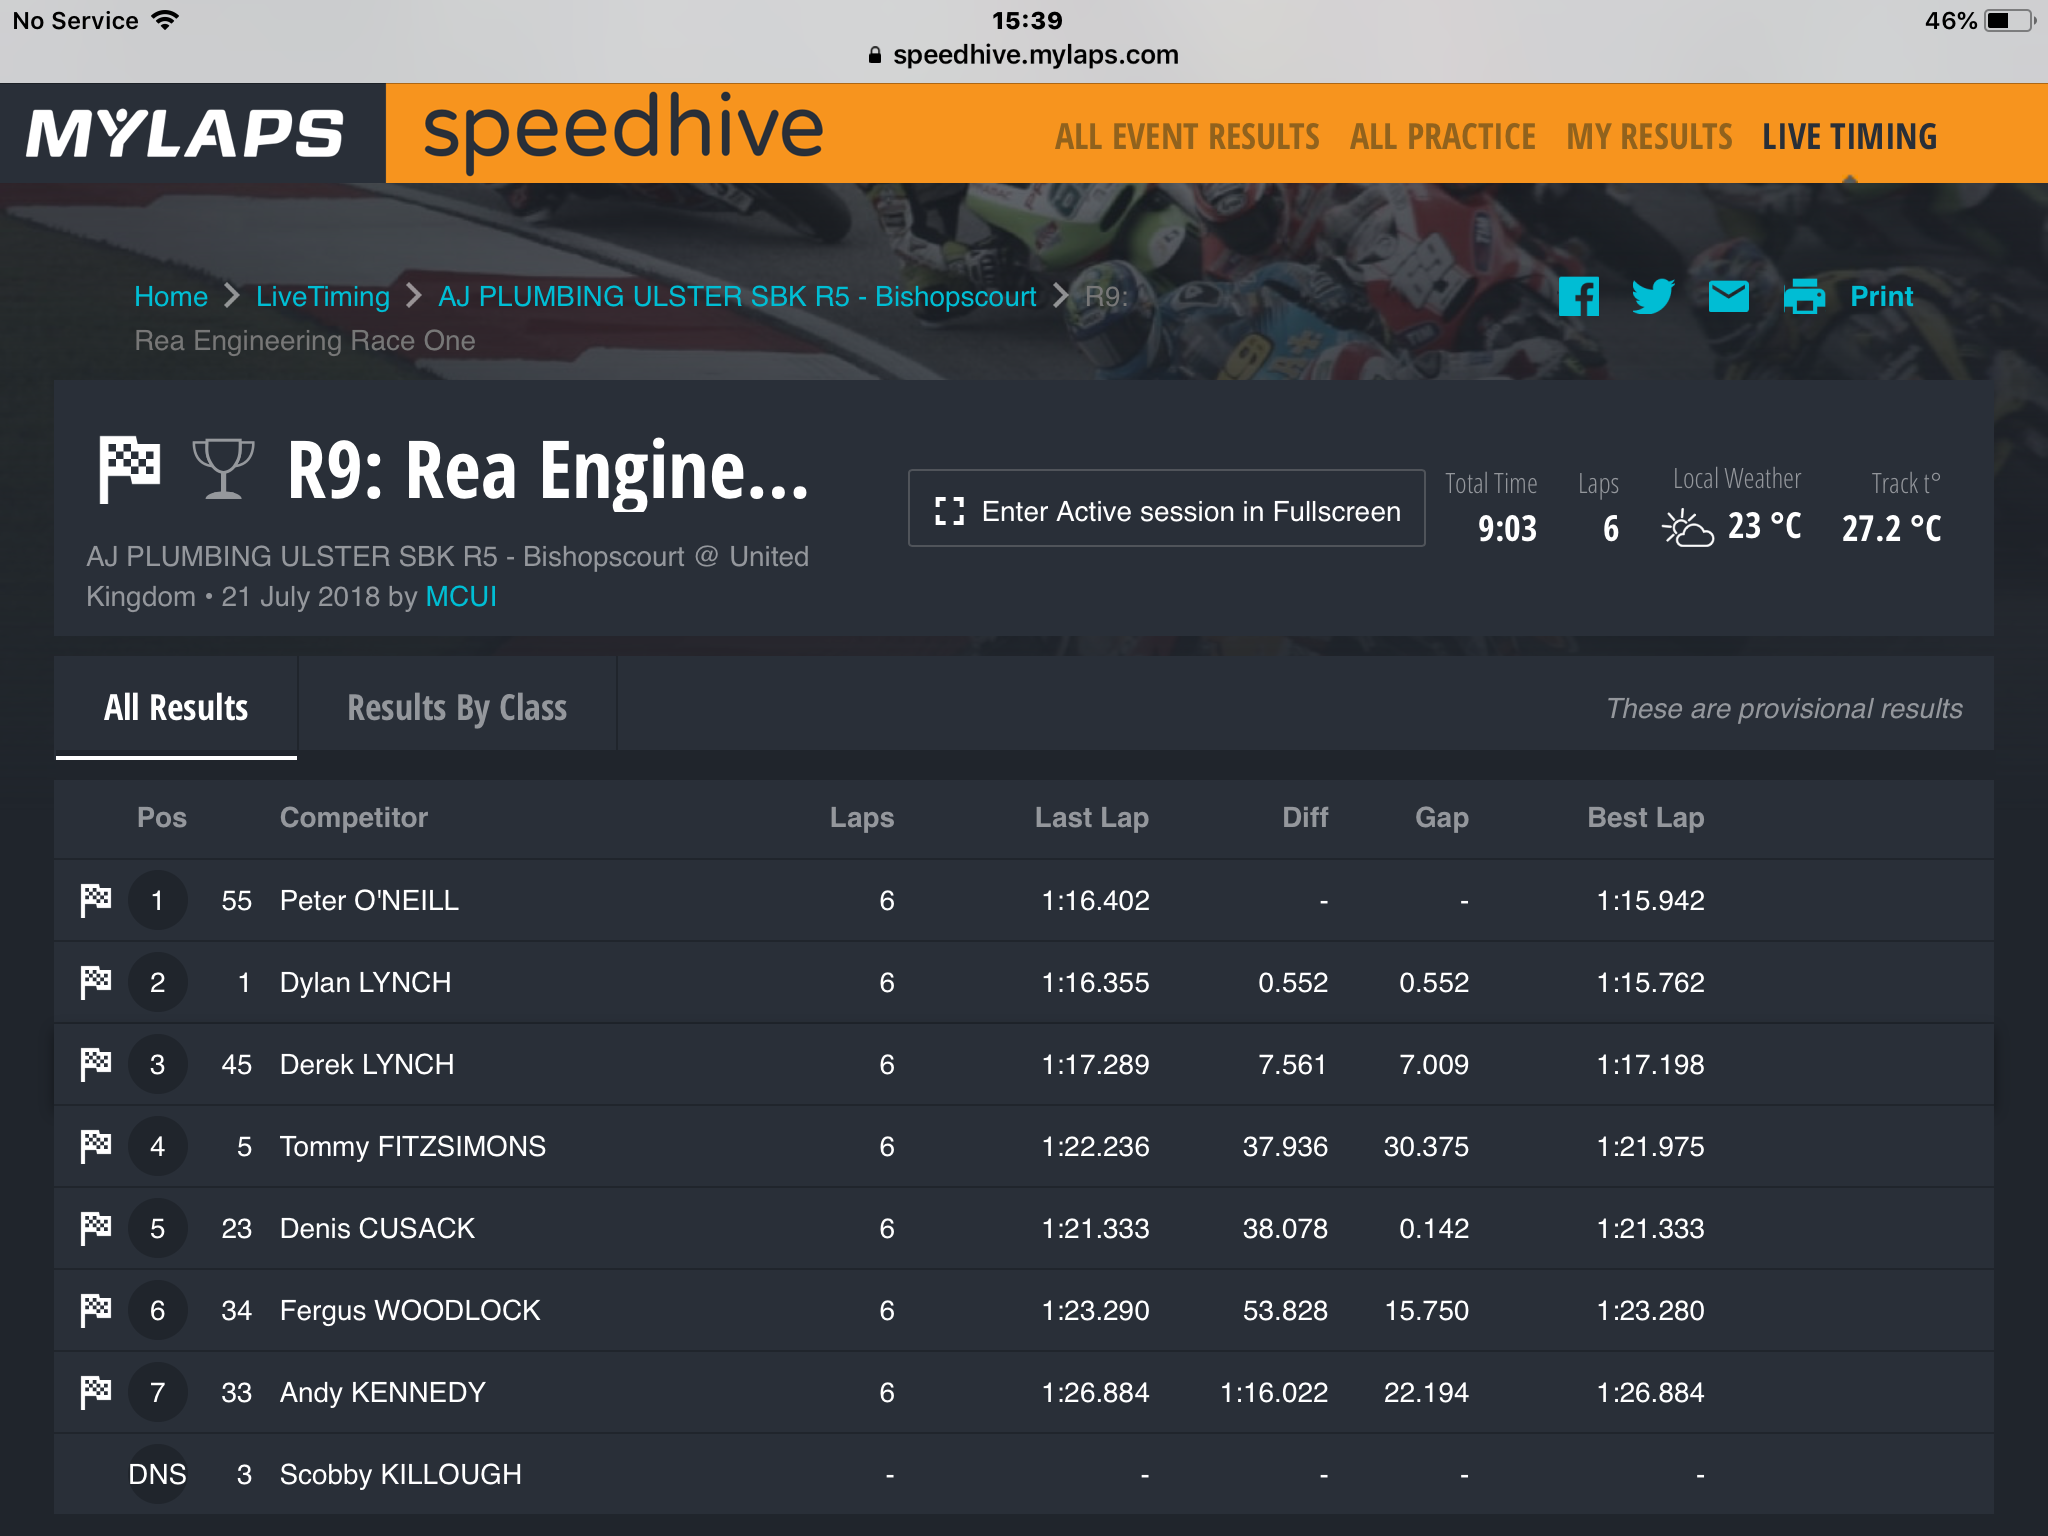2048x1536 pixels.
Task: Open the MCUI organizer link
Action: [461, 597]
